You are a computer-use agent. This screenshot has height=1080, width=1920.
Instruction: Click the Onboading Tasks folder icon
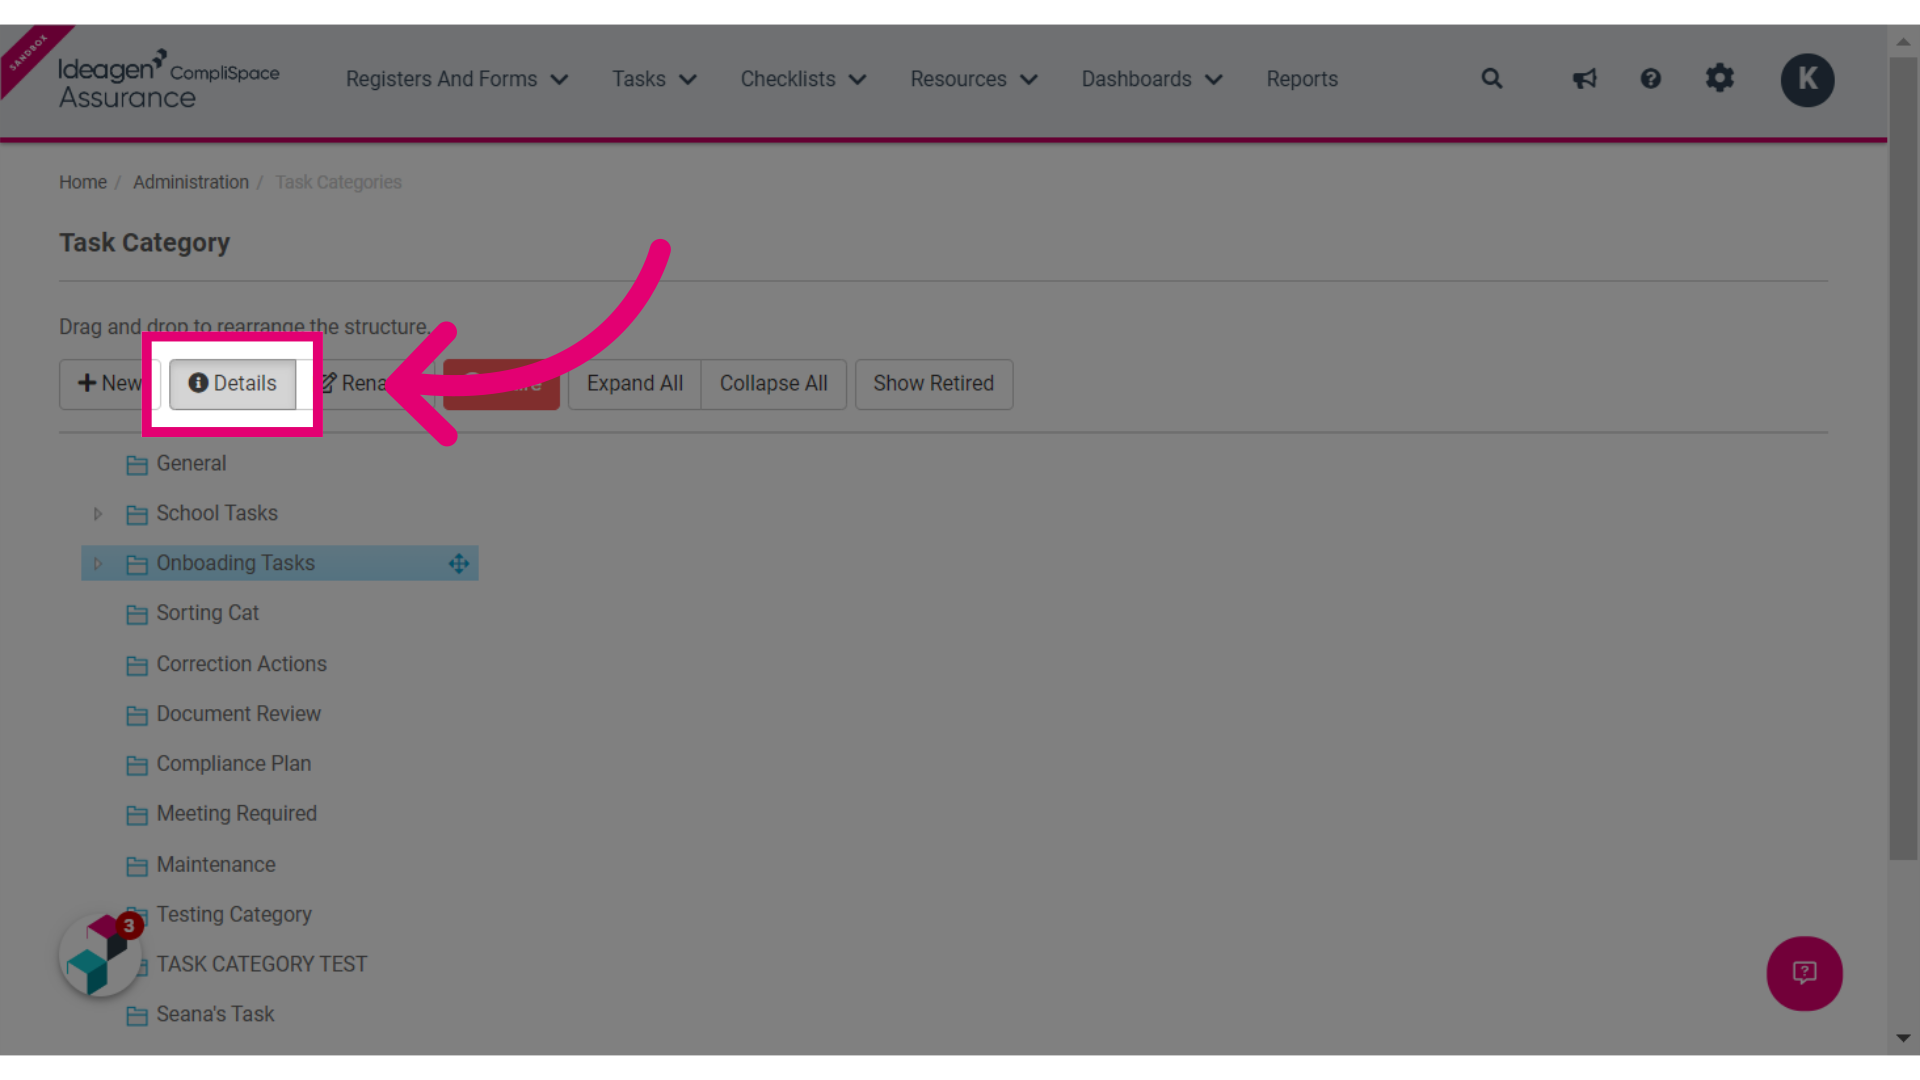pos(137,565)
